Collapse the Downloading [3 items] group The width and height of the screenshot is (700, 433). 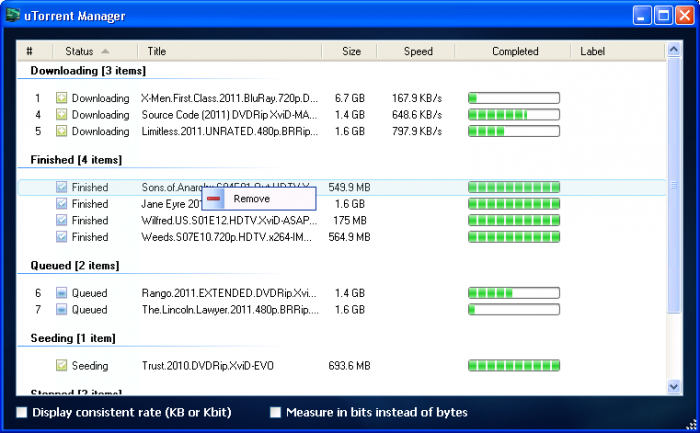coord(88,71)
